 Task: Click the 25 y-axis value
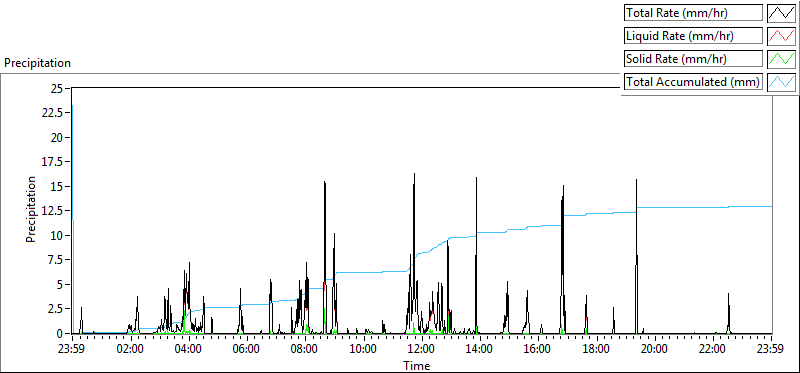coord(57,89)
